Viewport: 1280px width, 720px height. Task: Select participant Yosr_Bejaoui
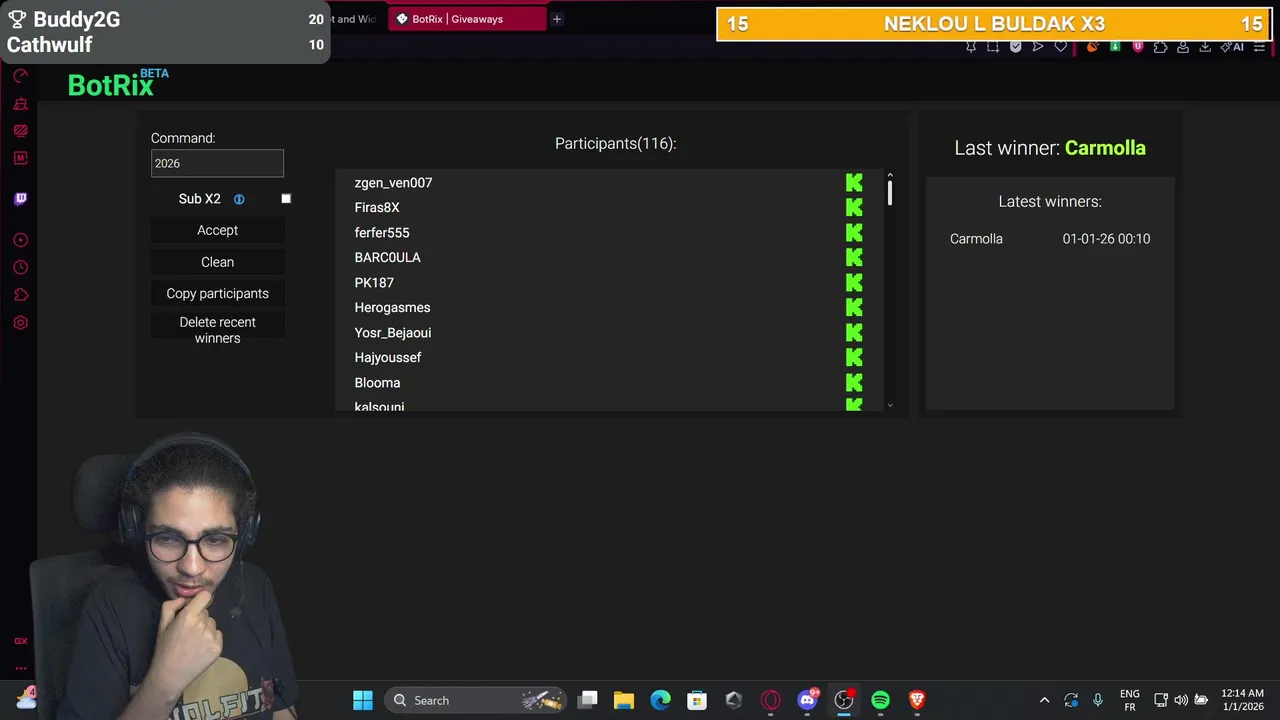click(x=393, y=332)
